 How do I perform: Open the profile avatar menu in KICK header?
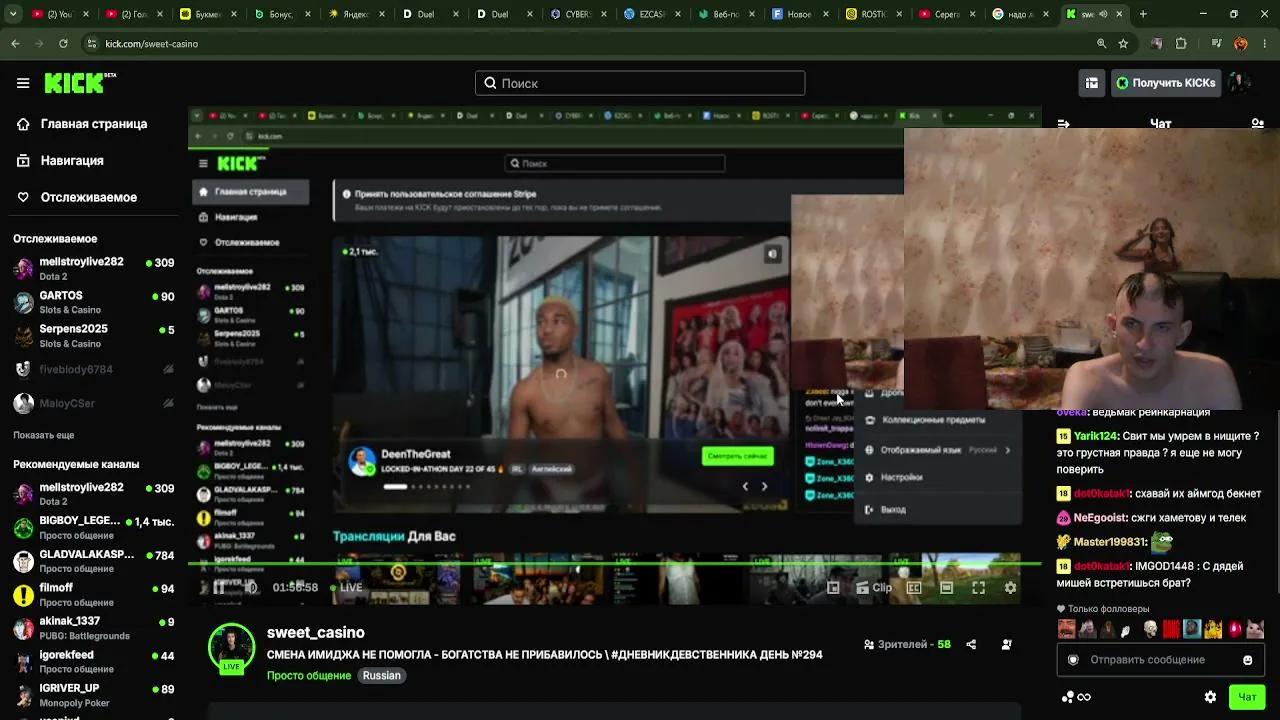tap(1239, 83)
